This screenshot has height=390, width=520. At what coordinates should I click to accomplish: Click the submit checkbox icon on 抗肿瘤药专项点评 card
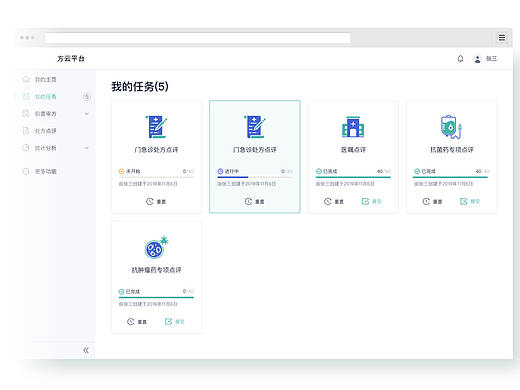[168, 322]
